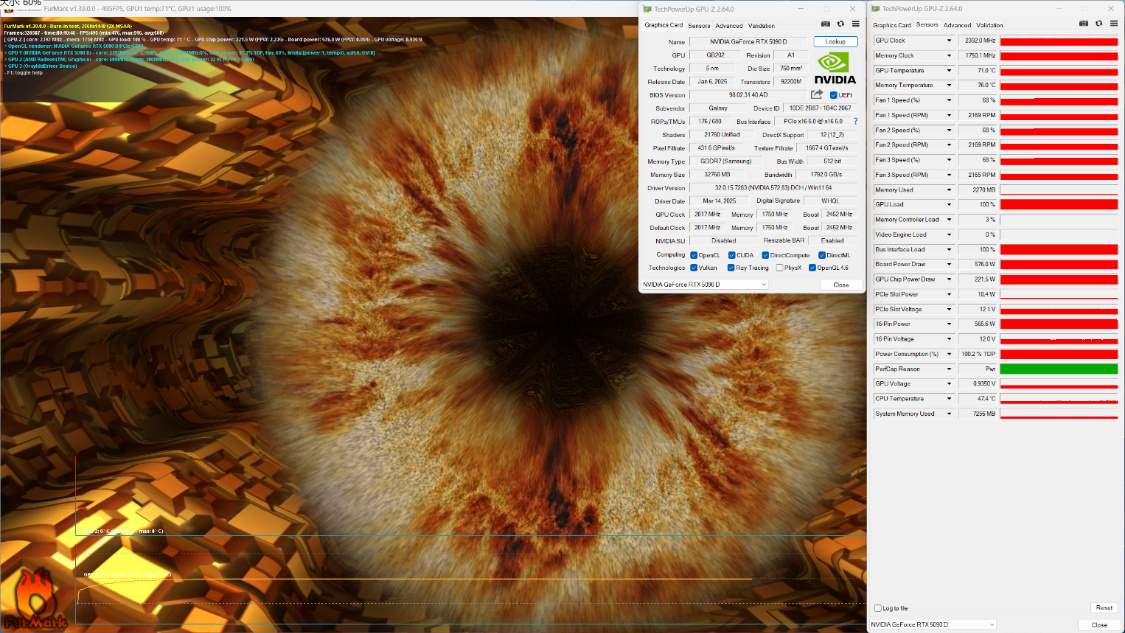Toggle the Ray Tracing checkbox
This screenshot has width=1125, height=633.
click(730, 268)
